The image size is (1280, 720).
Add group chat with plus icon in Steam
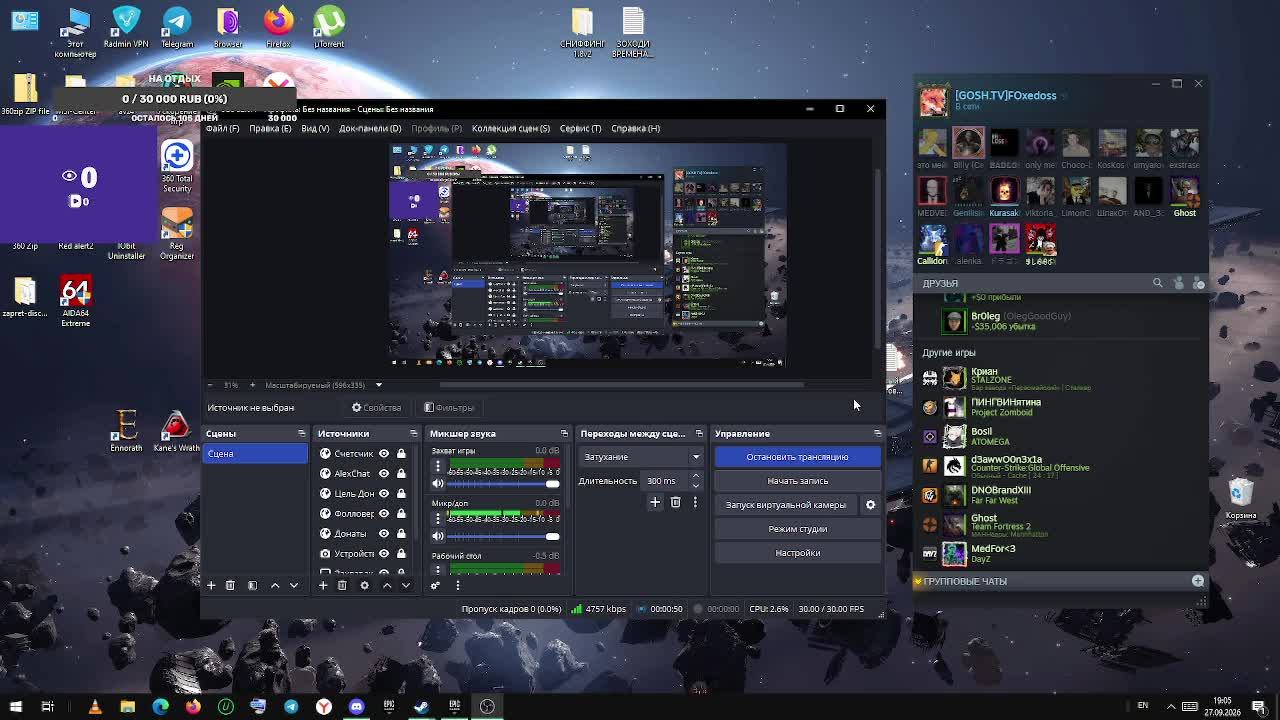(x=1198, y=581)
